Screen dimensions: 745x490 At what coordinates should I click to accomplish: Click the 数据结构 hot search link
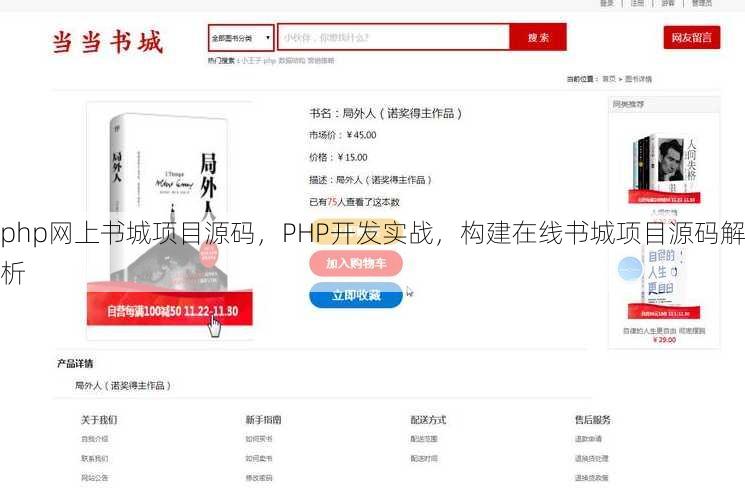pos(292,61)
